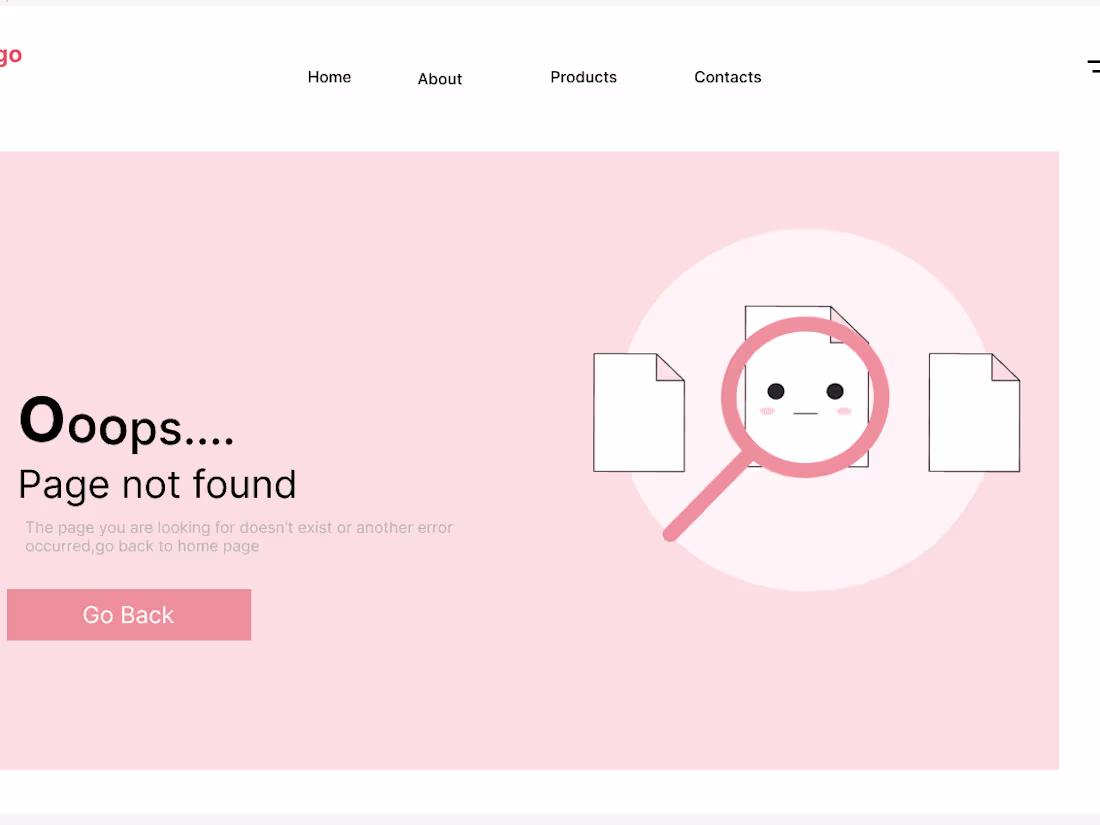Viewport: 1100px width, 825px height.
Task: Open the About link
Action: tap(440, 79)
